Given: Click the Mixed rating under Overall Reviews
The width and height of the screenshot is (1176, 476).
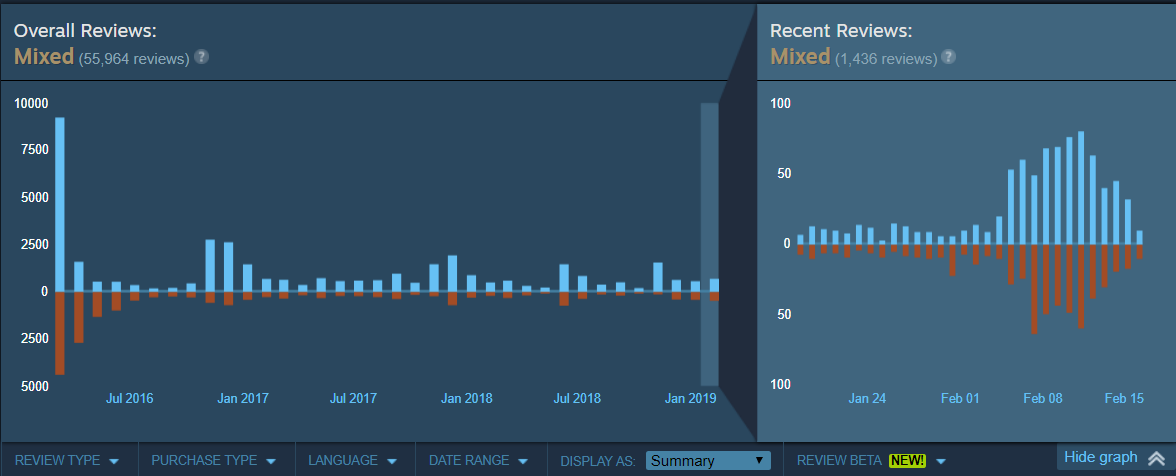Looking at the screenshot, I should click(x=44, y=56).
